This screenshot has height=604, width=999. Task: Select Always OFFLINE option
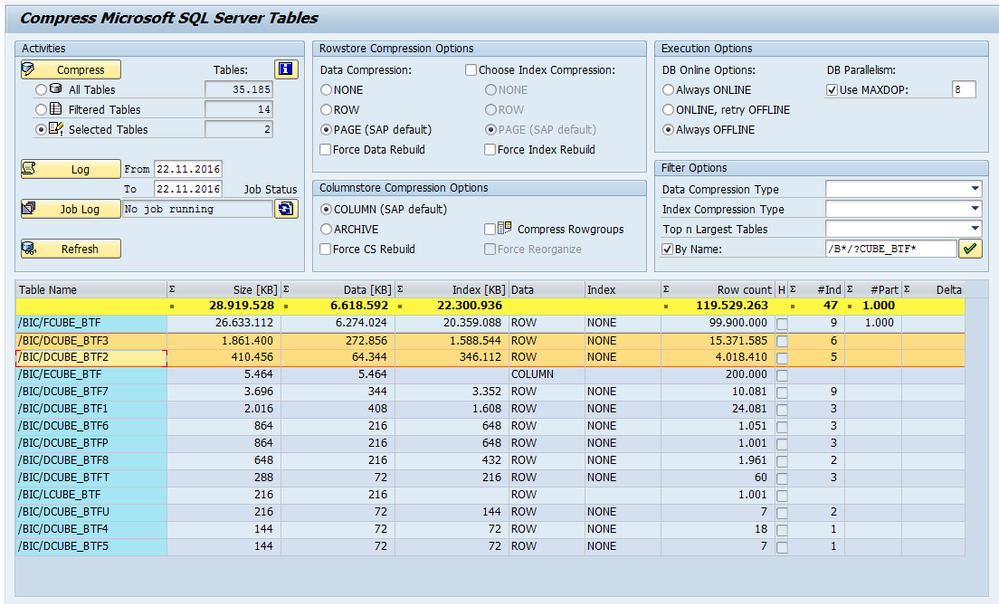pos(668,129)
